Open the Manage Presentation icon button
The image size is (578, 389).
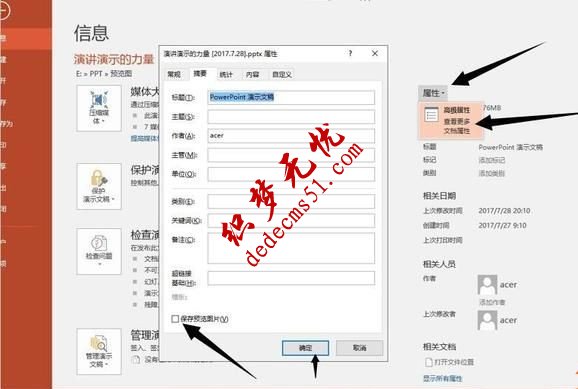pos(99,351)
